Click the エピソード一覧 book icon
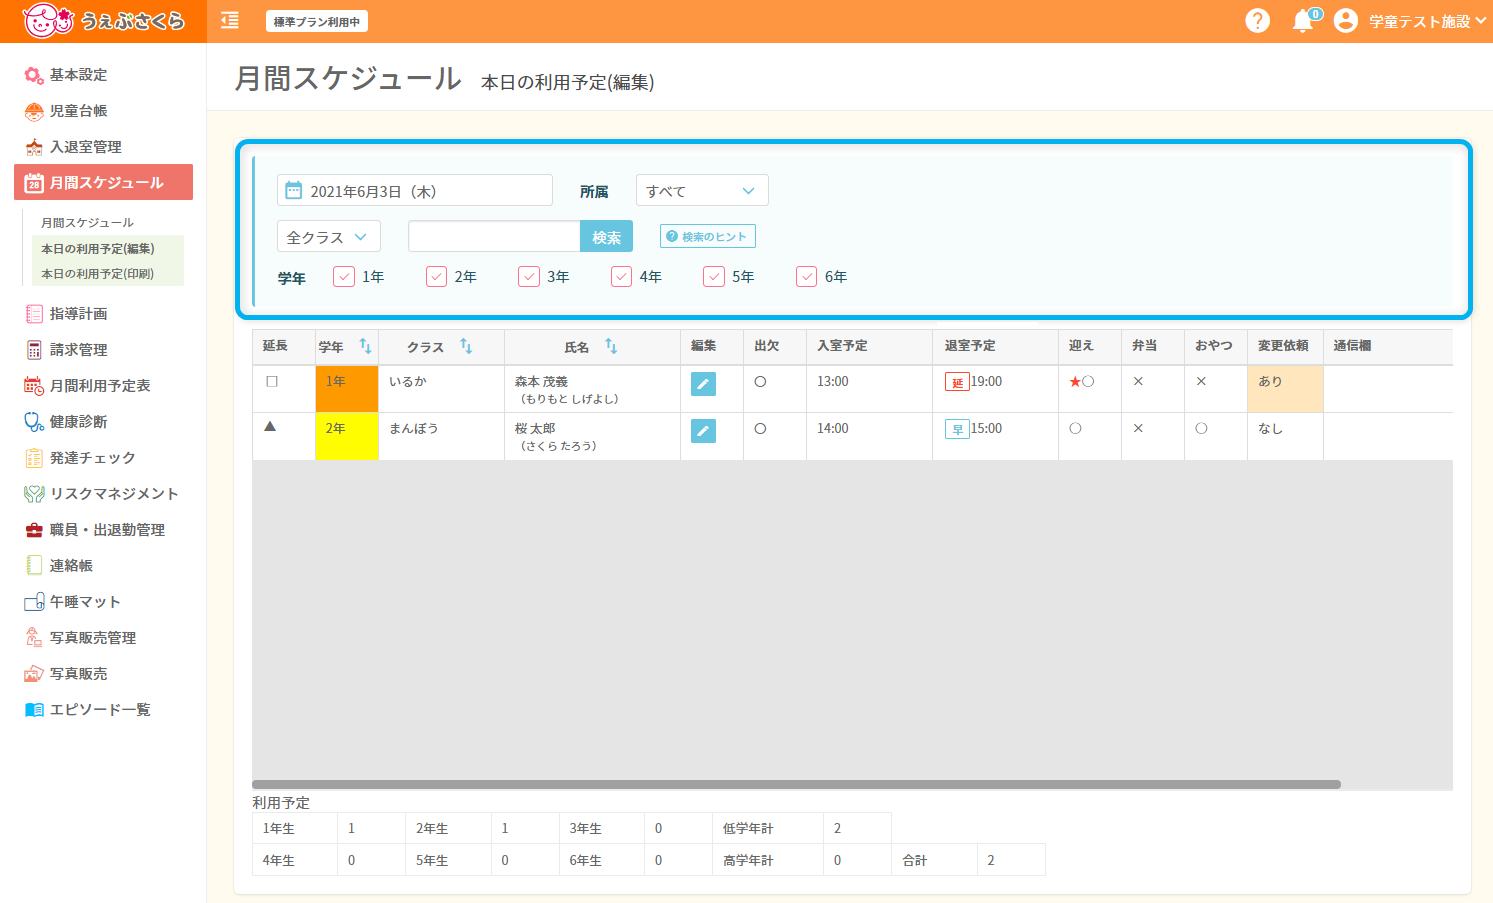The height and width of the screenshot is (903, 1493). [x=34, y=710]
